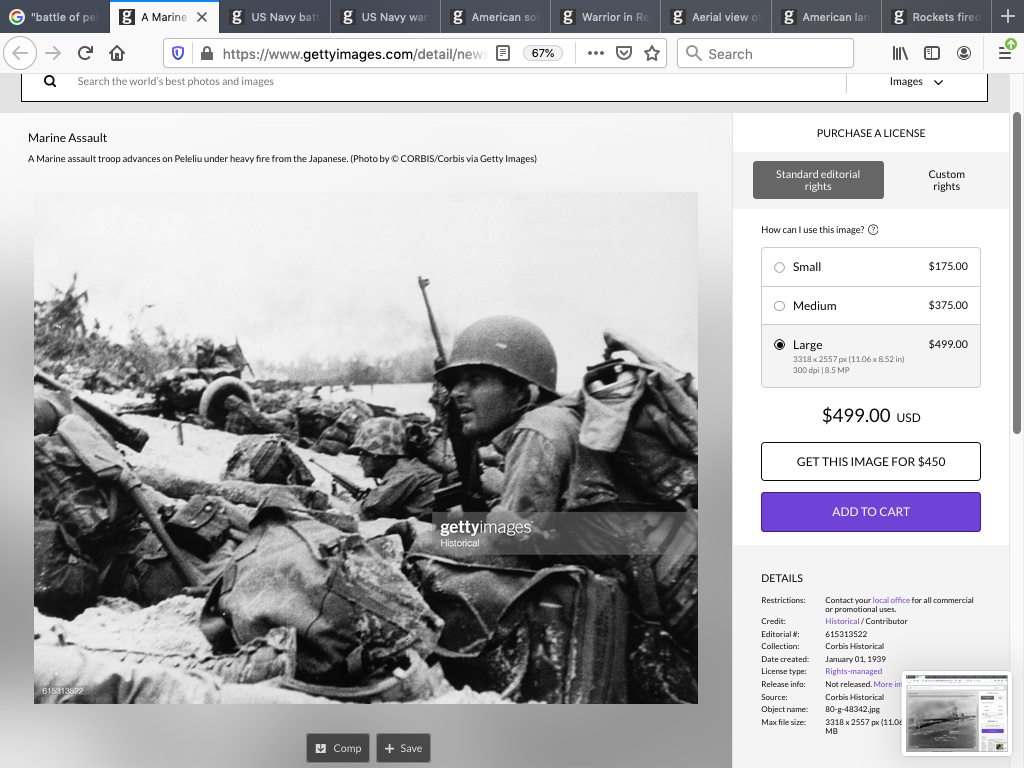Open page actions three-dot menu
The height and width of the screenshot is (768, 1024).
[595, 54]
